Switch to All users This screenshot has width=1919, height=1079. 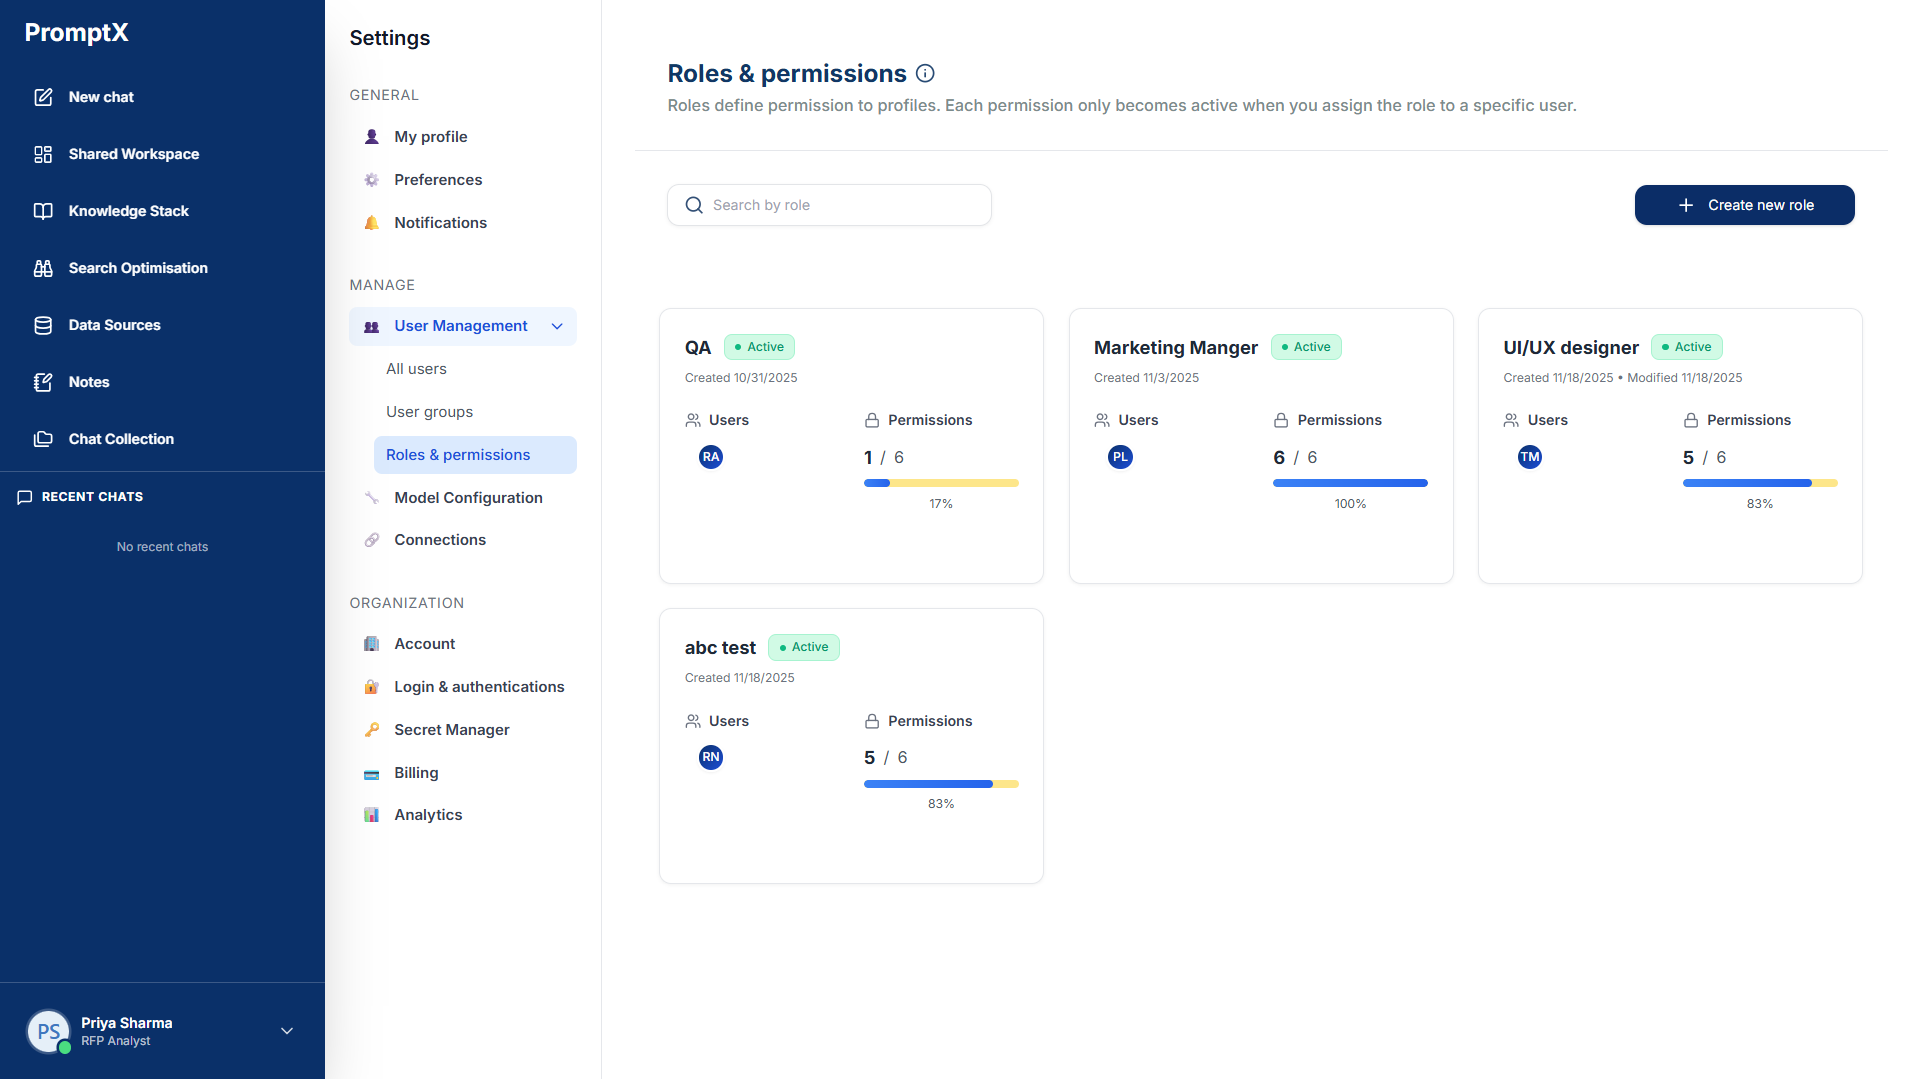416,369
